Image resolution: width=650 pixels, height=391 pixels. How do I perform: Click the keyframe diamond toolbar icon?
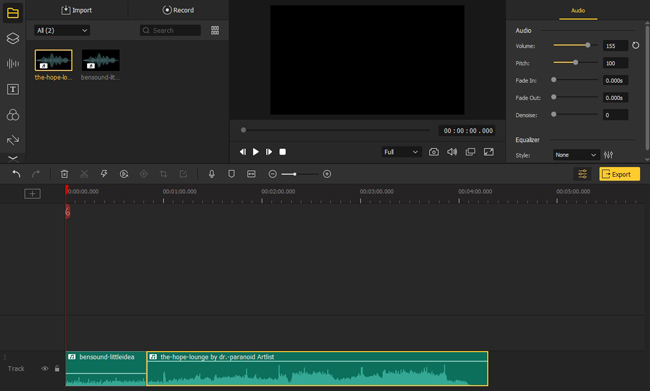click(x=144, y=174)
